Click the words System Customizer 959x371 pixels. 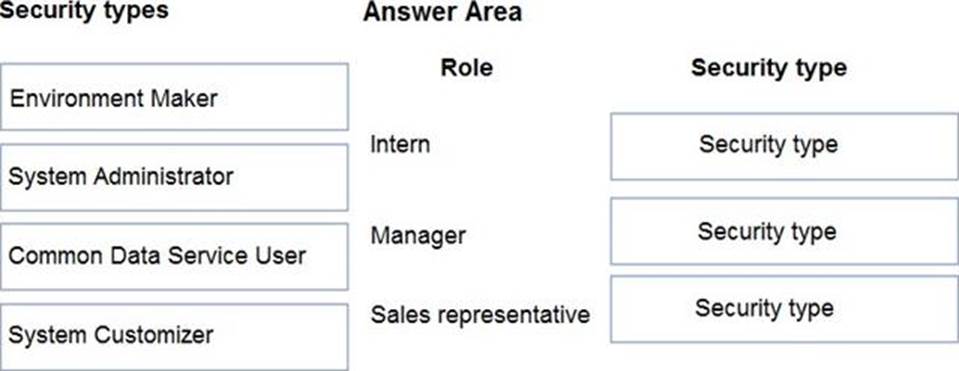[x=111, y=335]
